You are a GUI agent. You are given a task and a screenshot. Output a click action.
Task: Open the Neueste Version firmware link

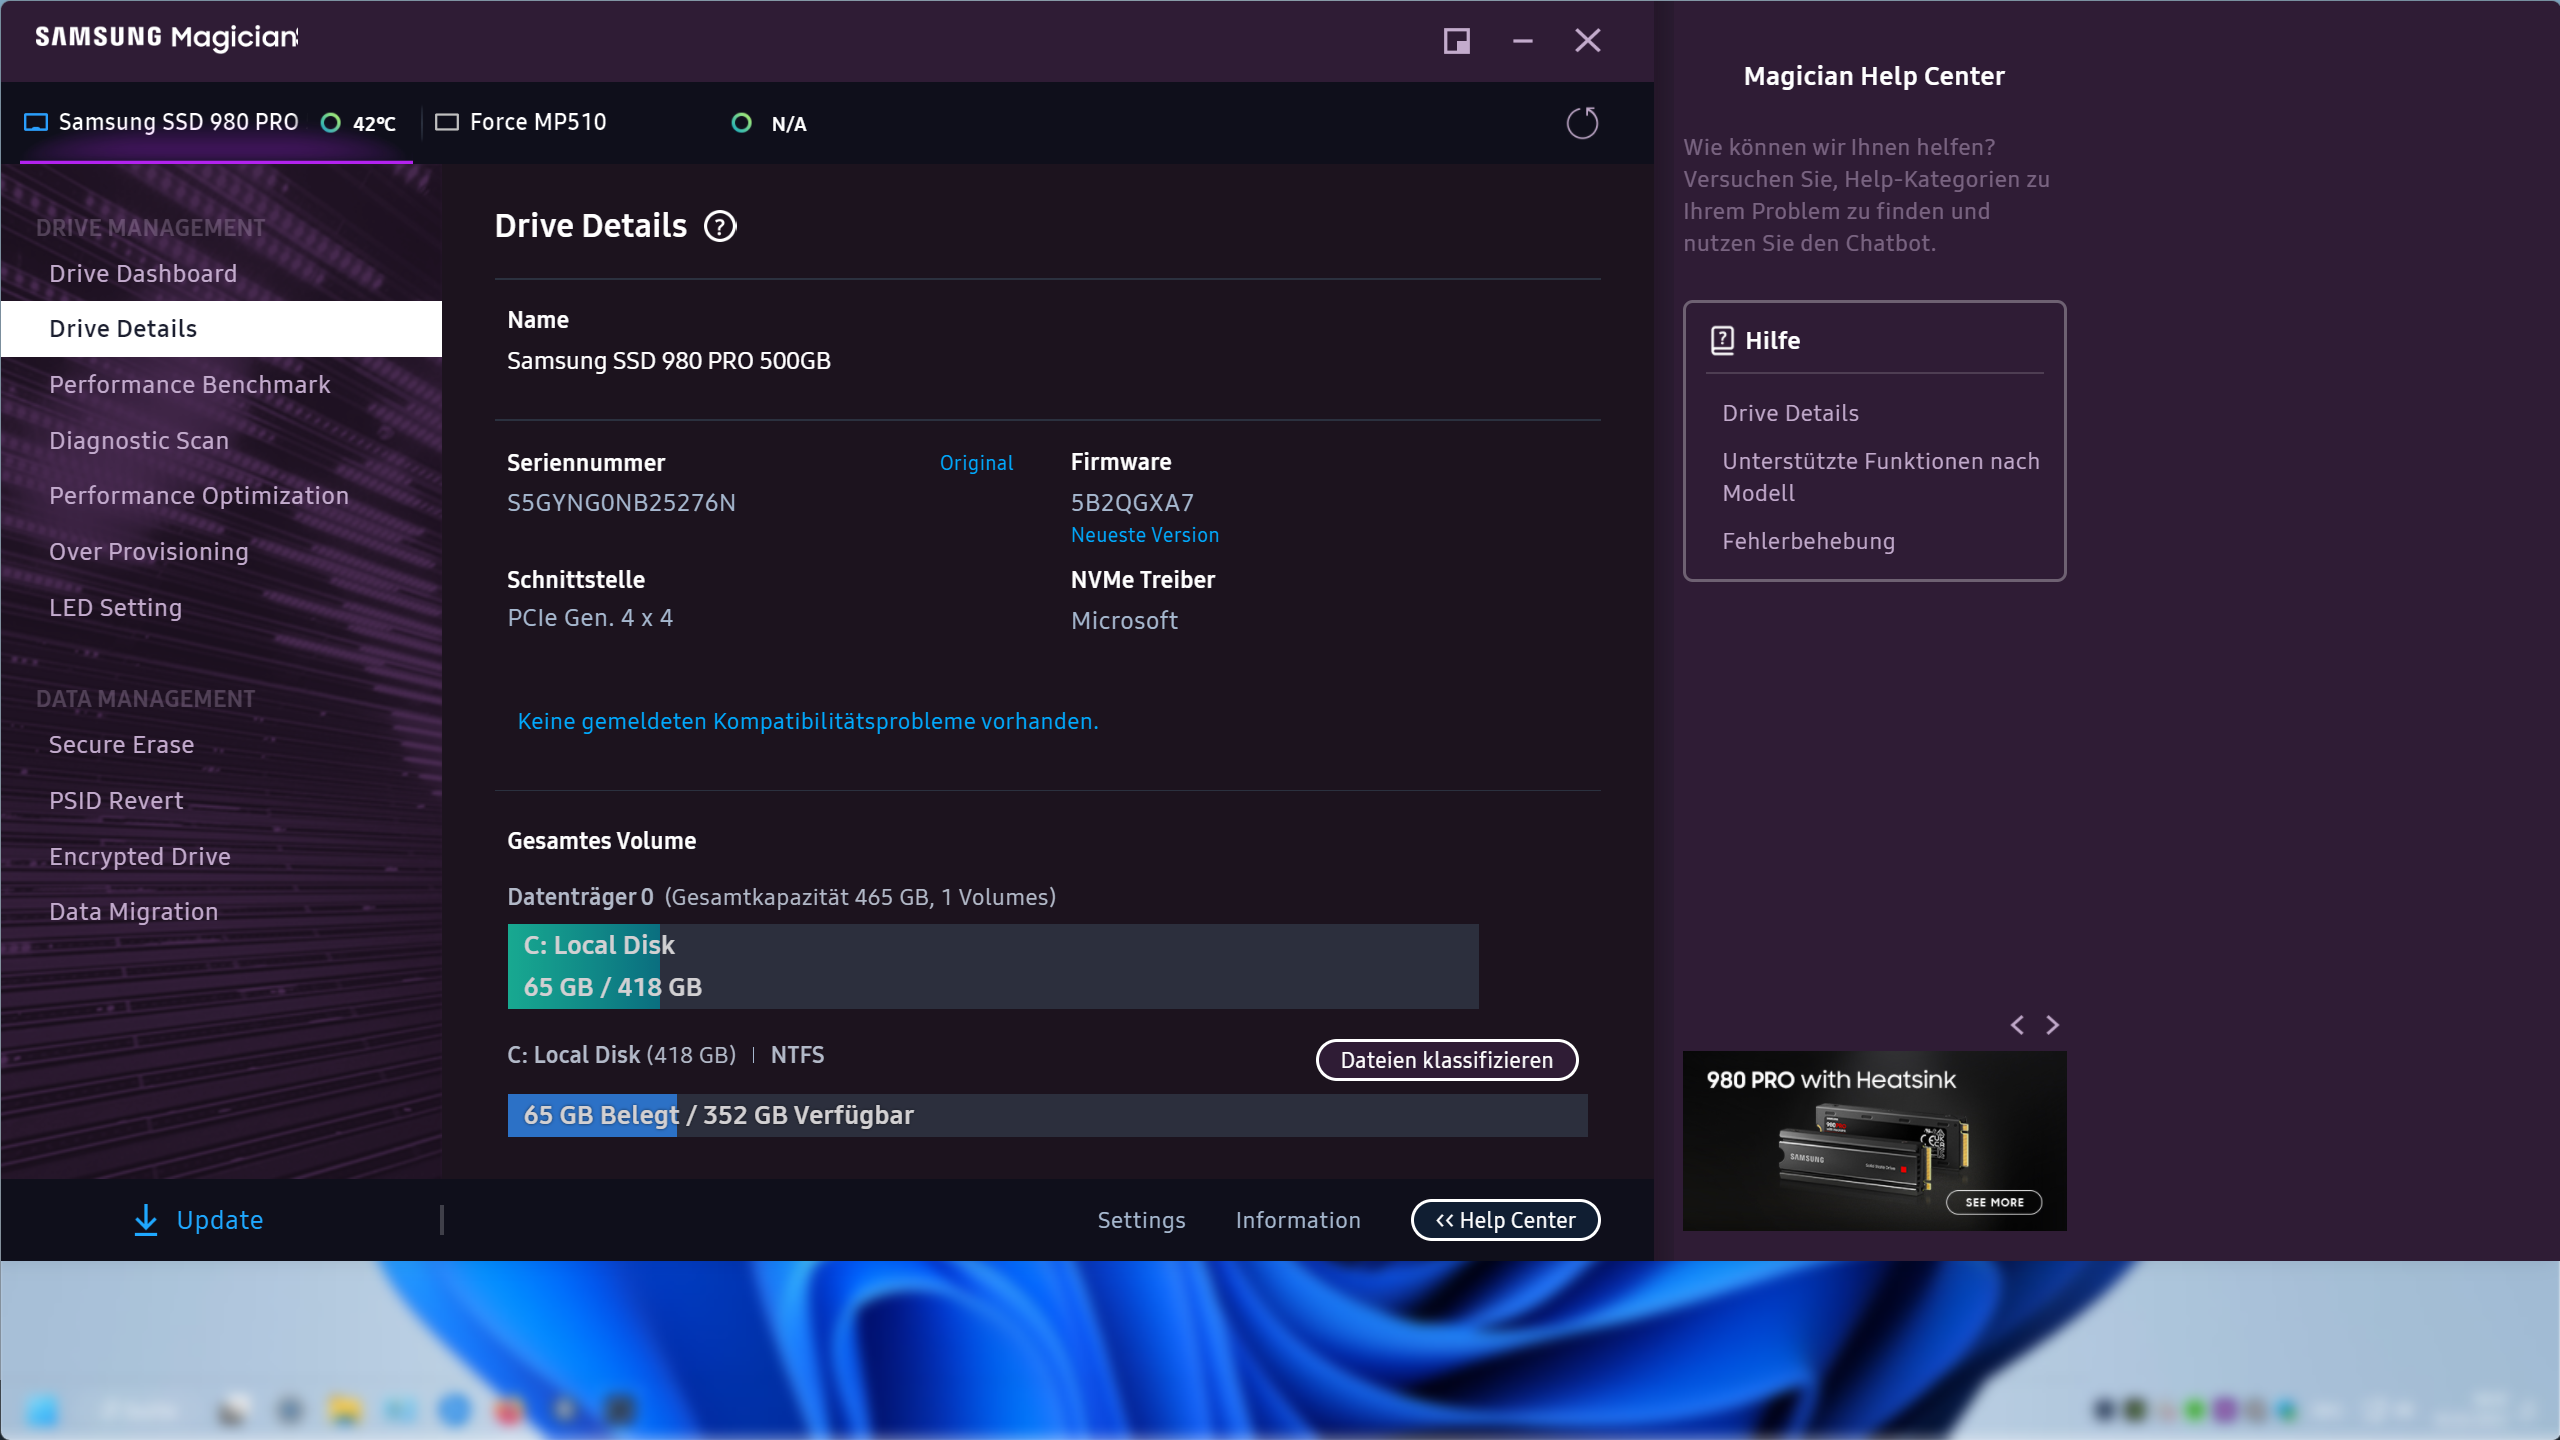1145,534
